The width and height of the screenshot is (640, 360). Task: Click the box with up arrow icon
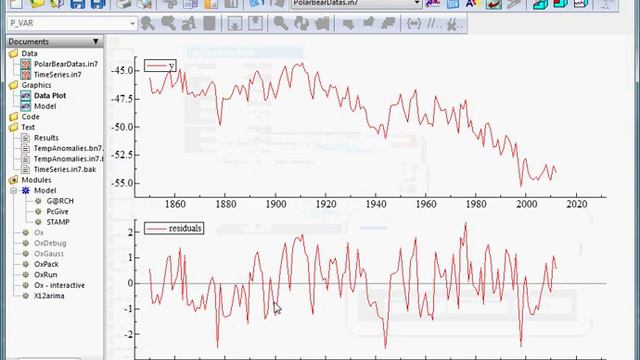[x=256, y=23]
